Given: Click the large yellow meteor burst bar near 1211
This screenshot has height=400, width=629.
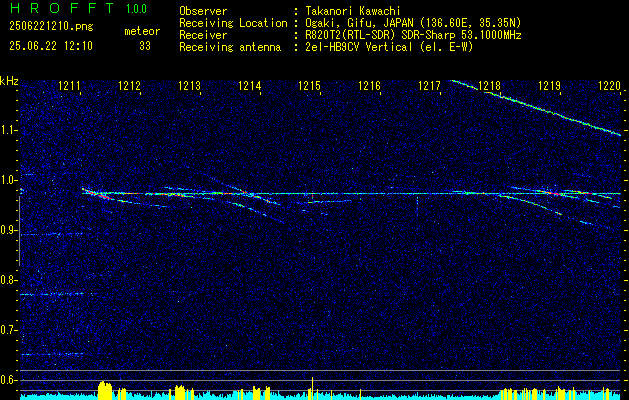Looking at the screenshot, I should (105, 390).
